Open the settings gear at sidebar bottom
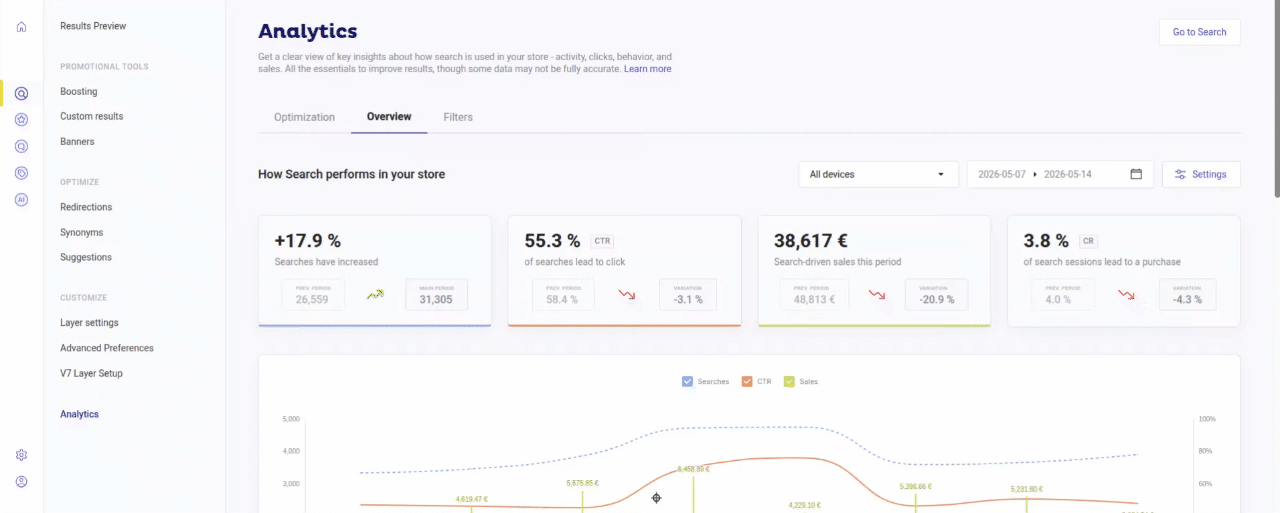The height and width of the screenshot is (513, 1280). tap(21, 455)
